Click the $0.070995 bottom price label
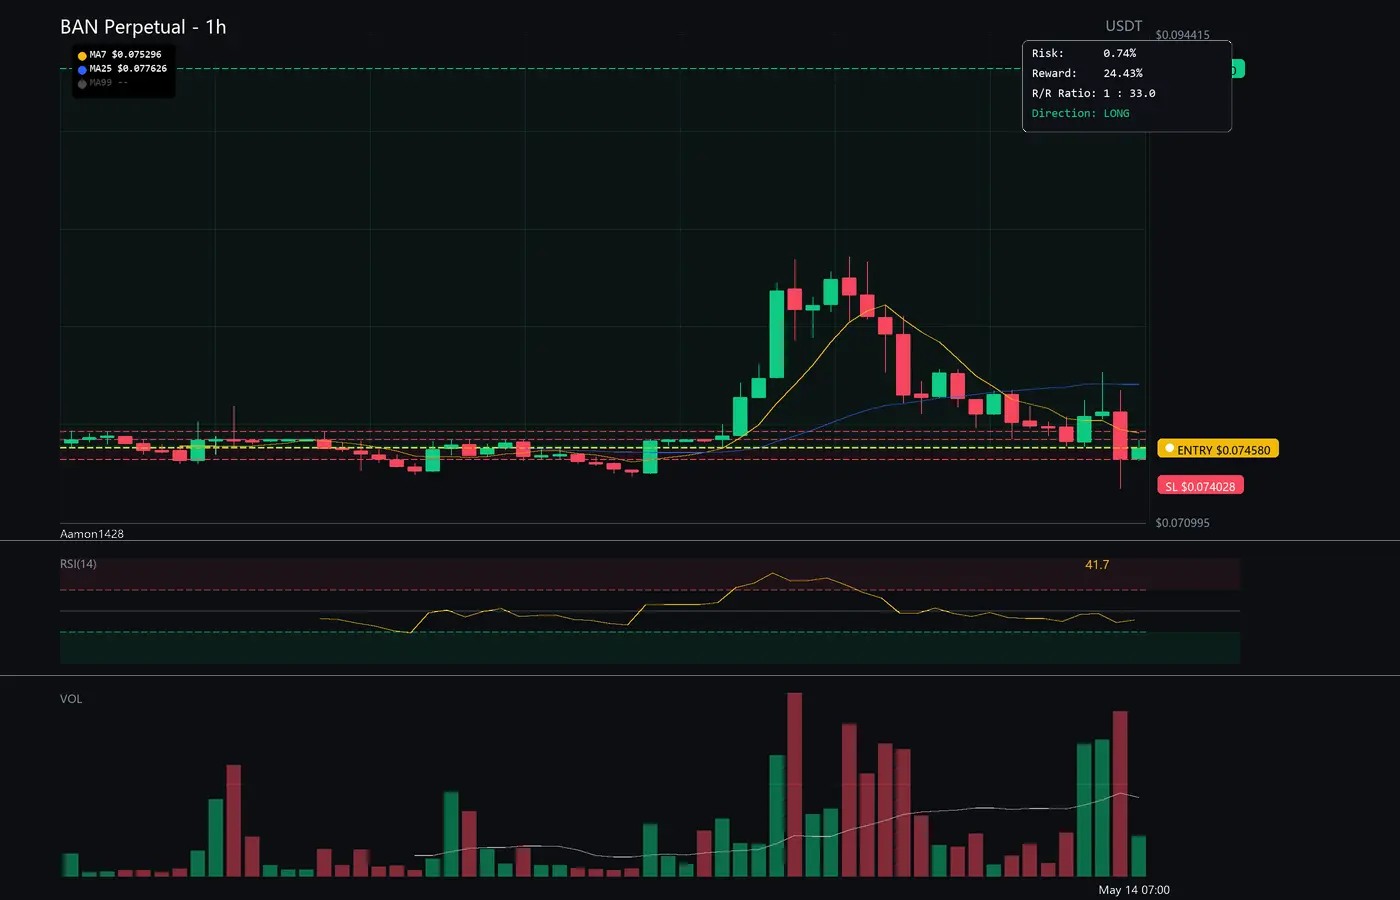 (x=1182, y=523)
